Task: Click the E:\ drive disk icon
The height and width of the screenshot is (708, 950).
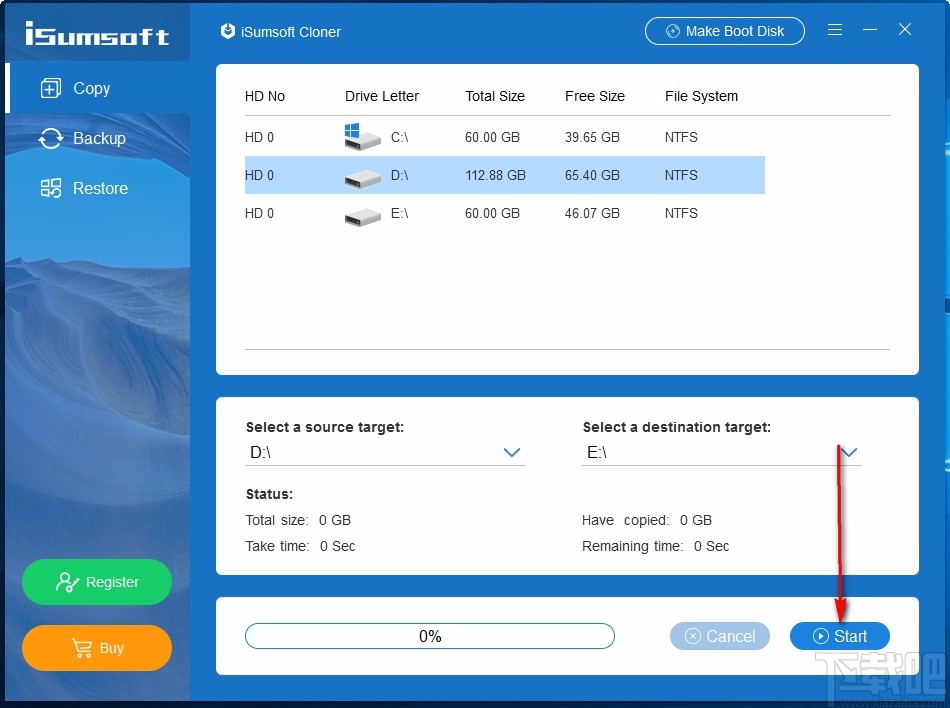Action: point(362,213)
